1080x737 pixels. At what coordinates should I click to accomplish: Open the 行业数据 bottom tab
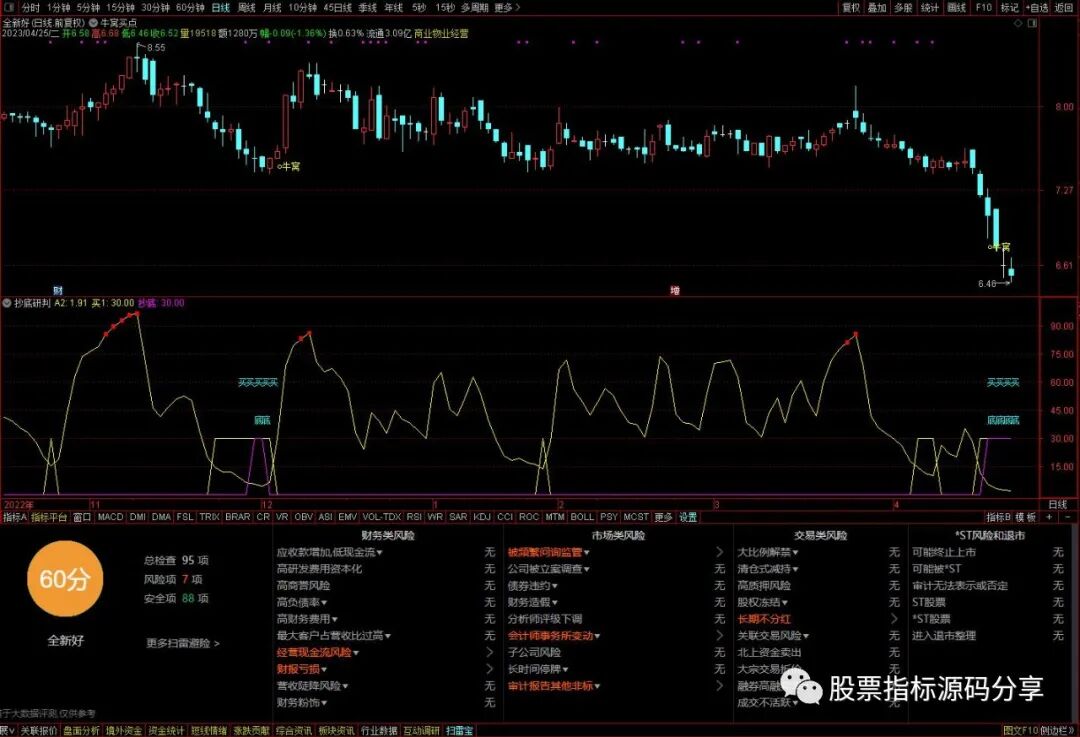379,731
